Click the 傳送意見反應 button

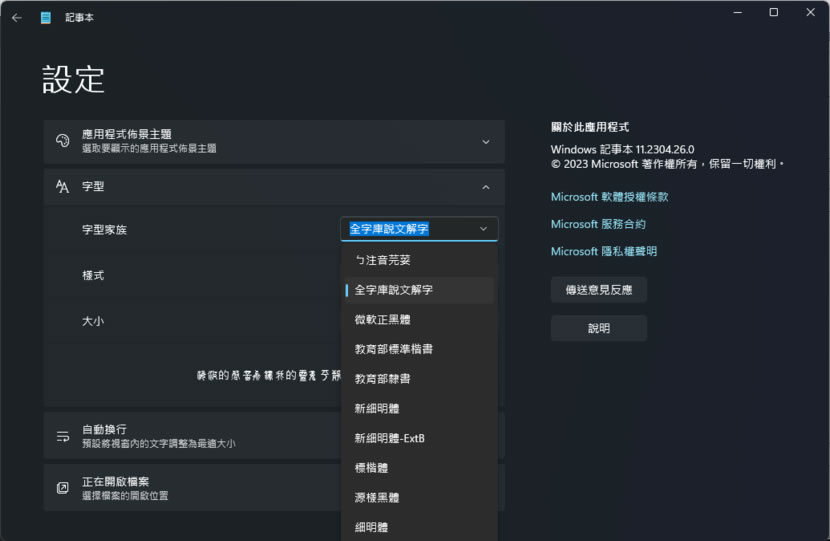point(599,290)
